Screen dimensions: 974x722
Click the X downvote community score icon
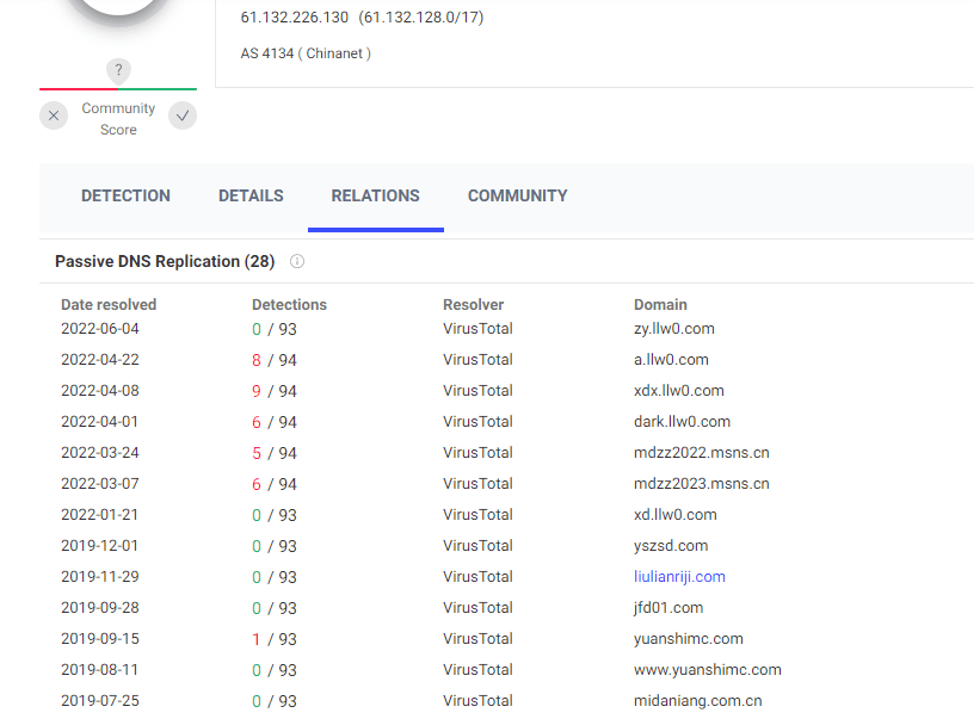pos(54,116)
